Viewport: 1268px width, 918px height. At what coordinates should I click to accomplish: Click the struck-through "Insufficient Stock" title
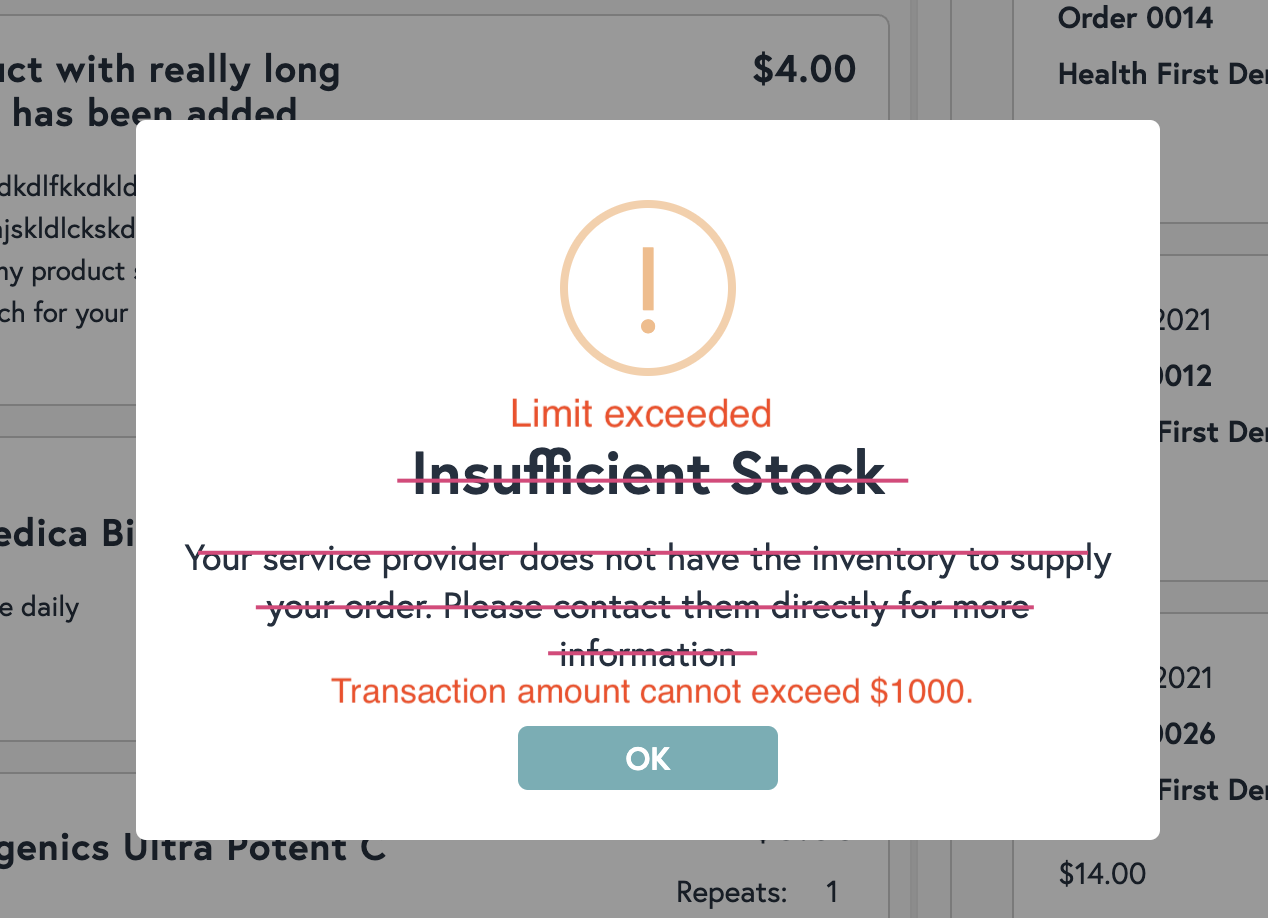pos(650,472)
